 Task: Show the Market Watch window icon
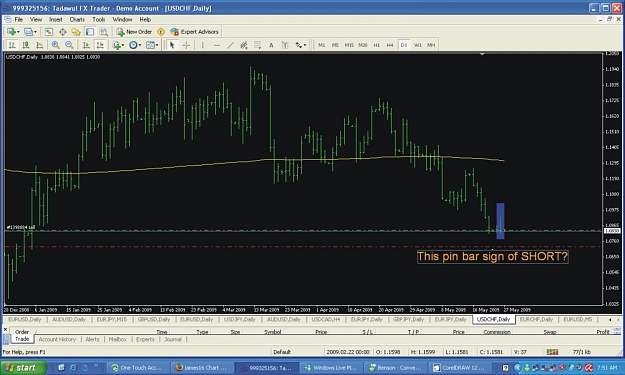[49, 32]
